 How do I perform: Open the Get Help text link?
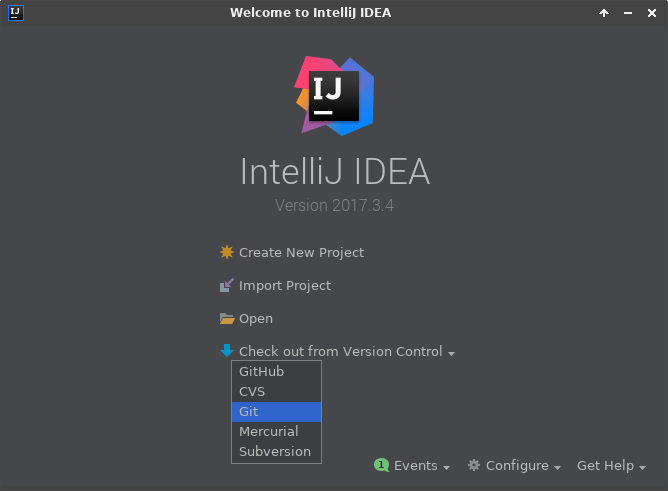click(x=605, y=466)
